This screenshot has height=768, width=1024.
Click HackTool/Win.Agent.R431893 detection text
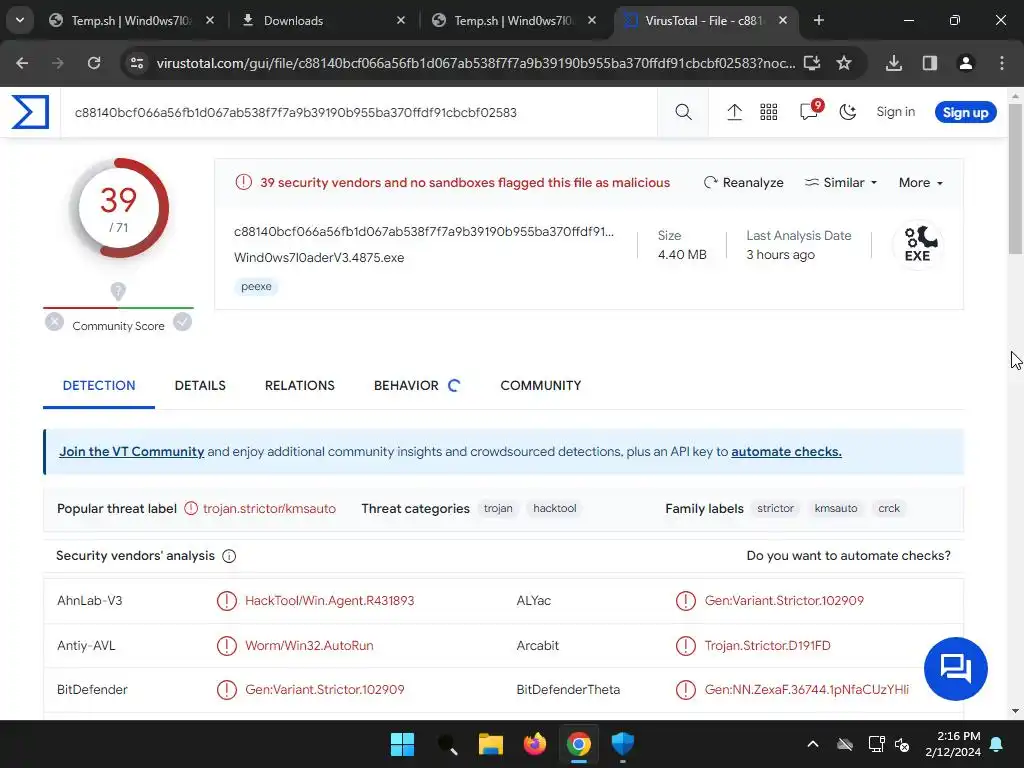click(x=329, y=601)
